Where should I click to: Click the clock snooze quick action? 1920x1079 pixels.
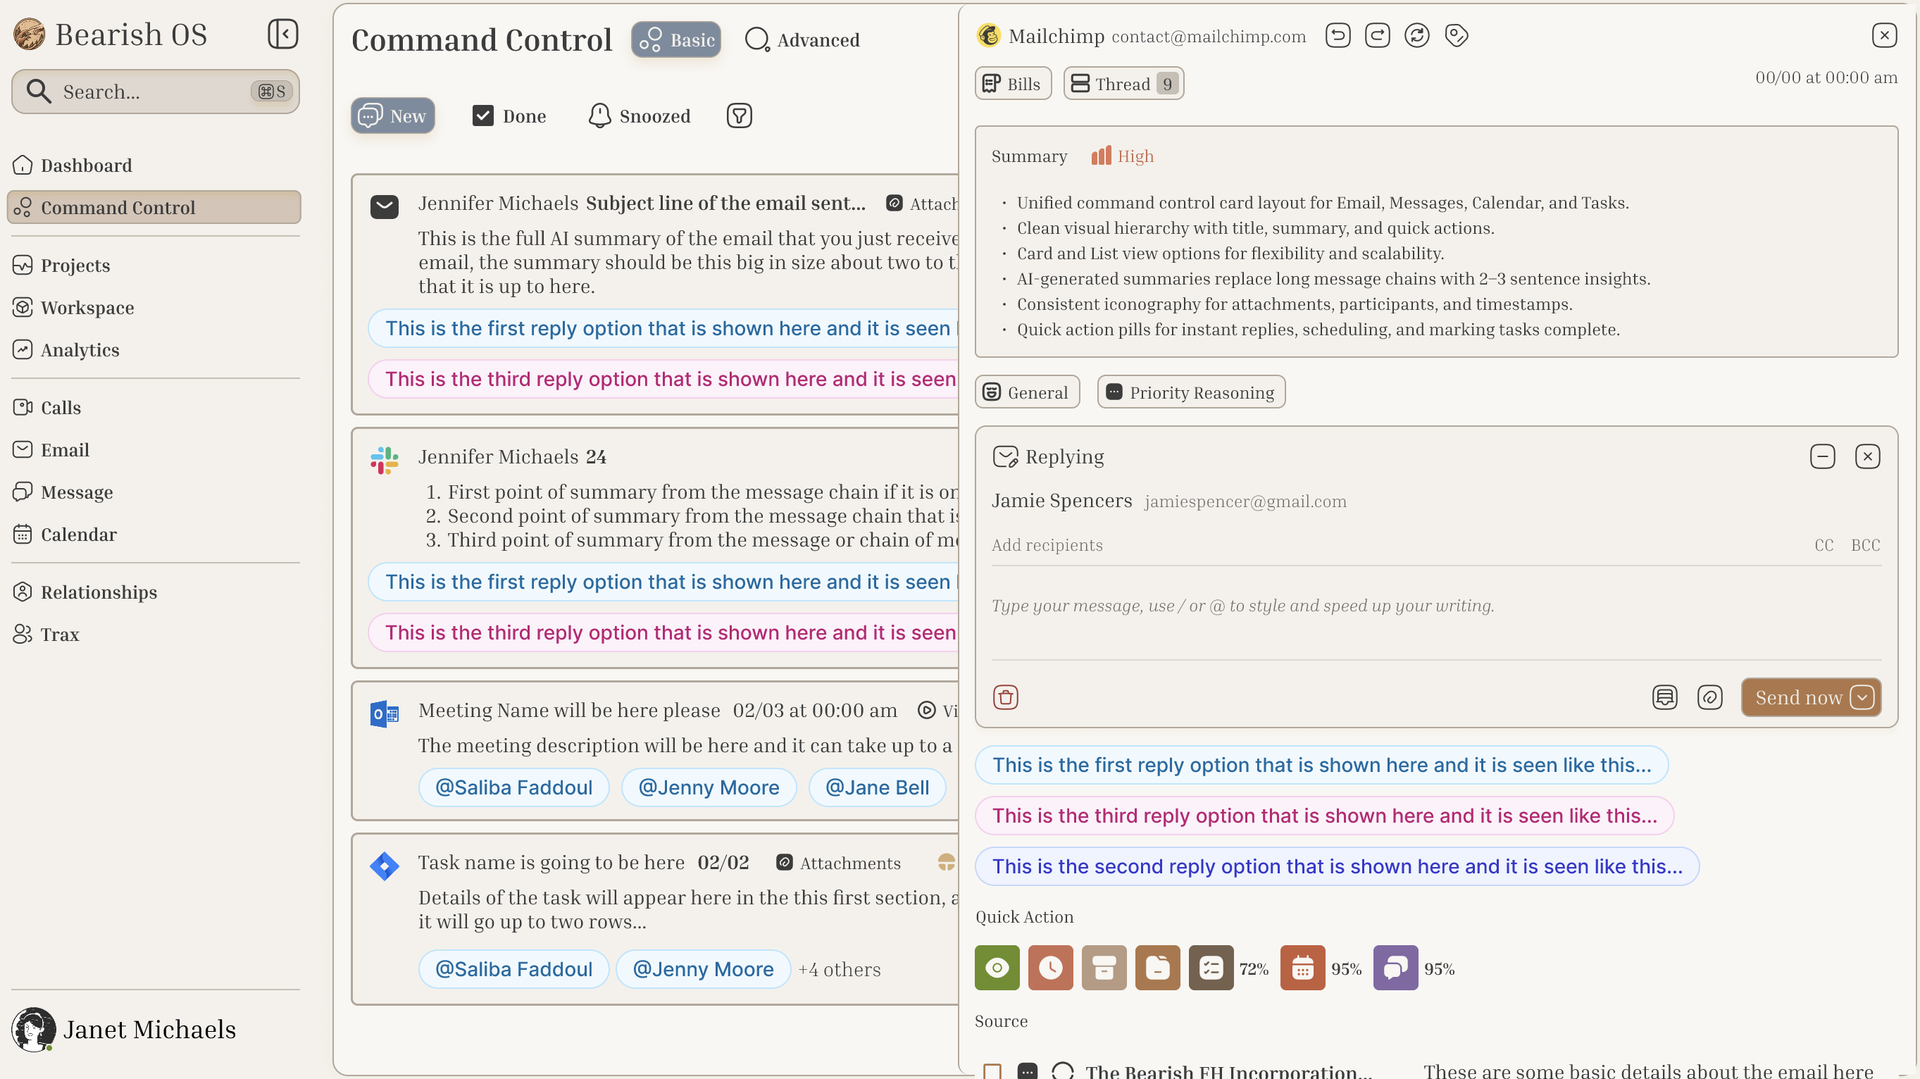point(1050,968)
